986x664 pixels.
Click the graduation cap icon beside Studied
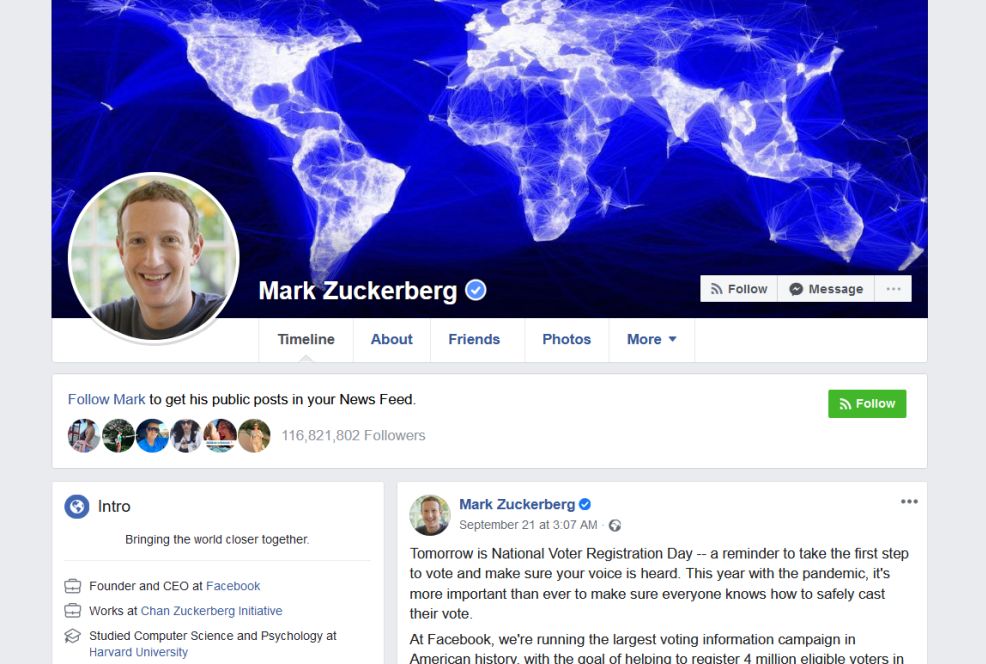(73, 636)
